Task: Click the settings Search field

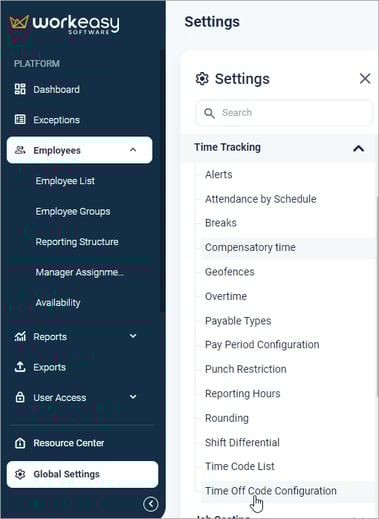Action: (284, 113)
